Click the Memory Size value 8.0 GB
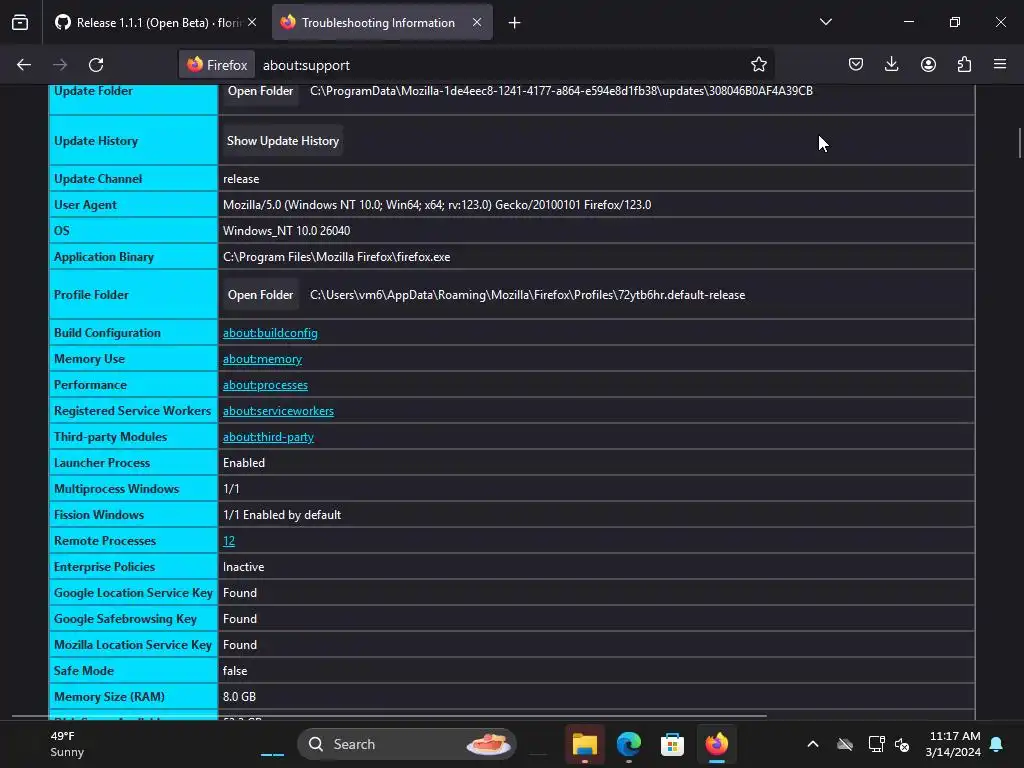The width and height of the screenshot is (1024, 768). [239, 697]
